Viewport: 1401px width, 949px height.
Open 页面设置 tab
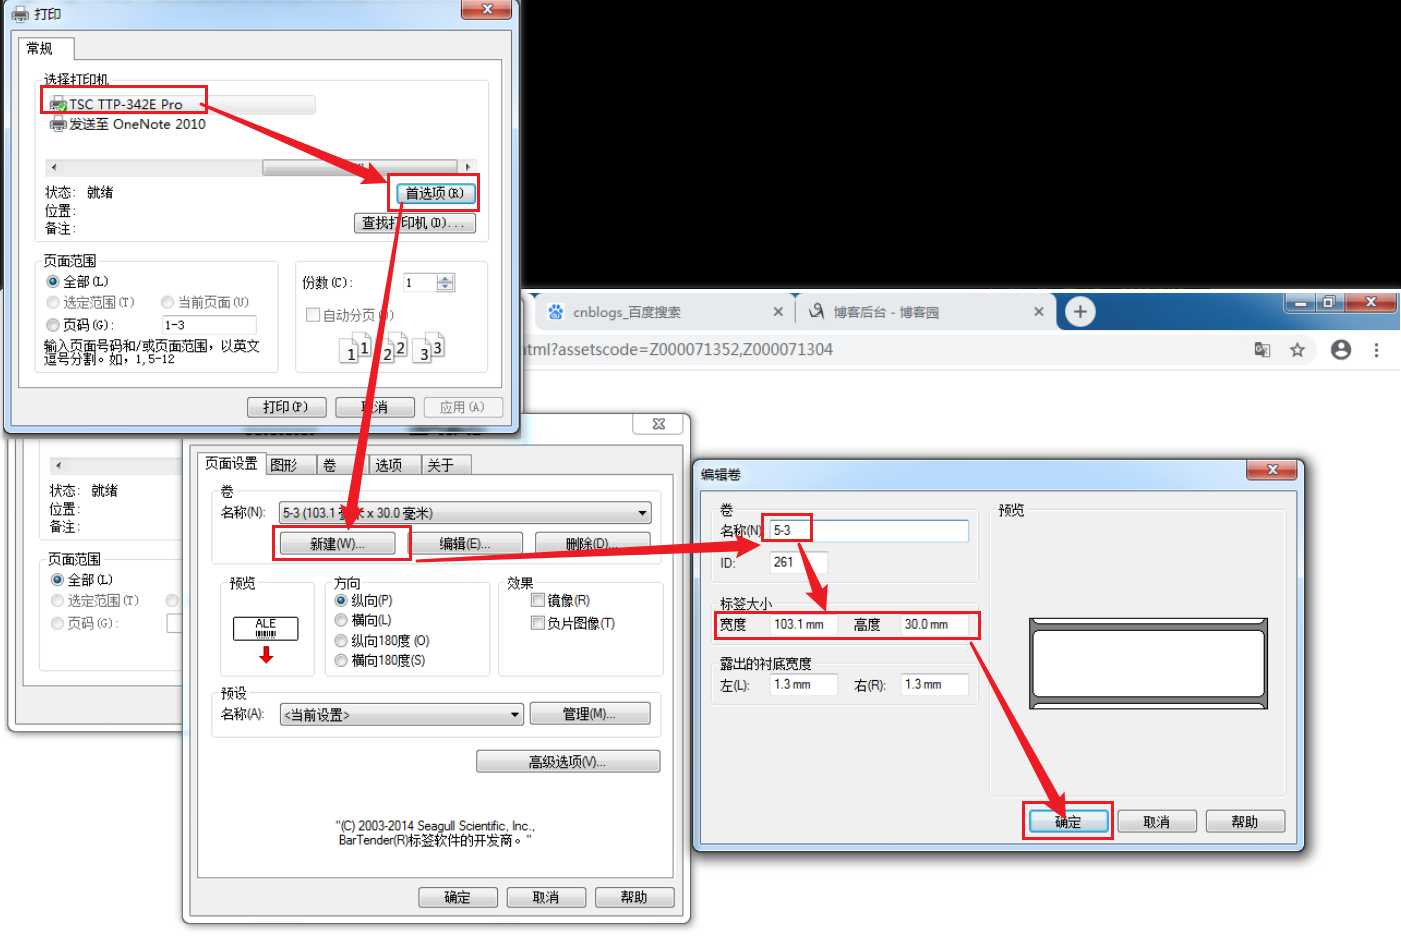[231, 464]
